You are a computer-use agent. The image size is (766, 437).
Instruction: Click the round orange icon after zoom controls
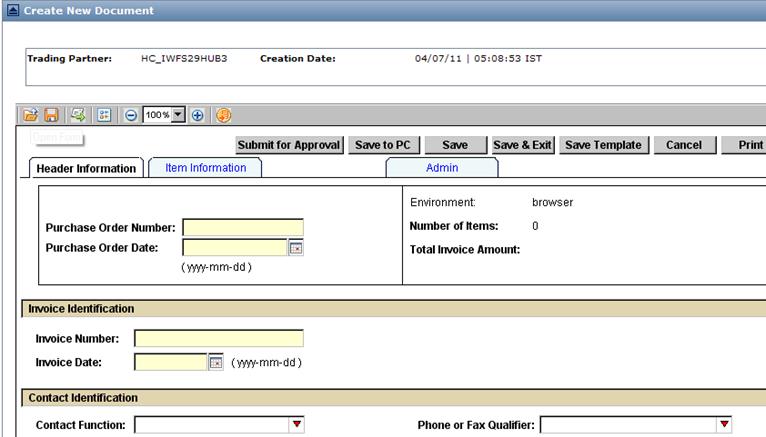223,115
